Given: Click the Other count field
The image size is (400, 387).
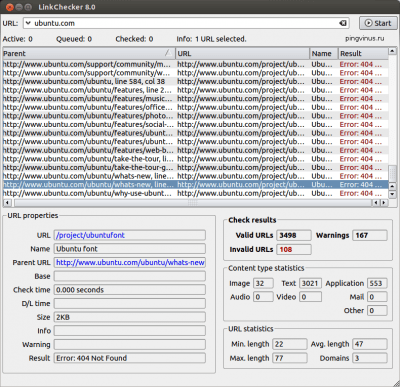Looking at the screenshot, I should point(377,310).
